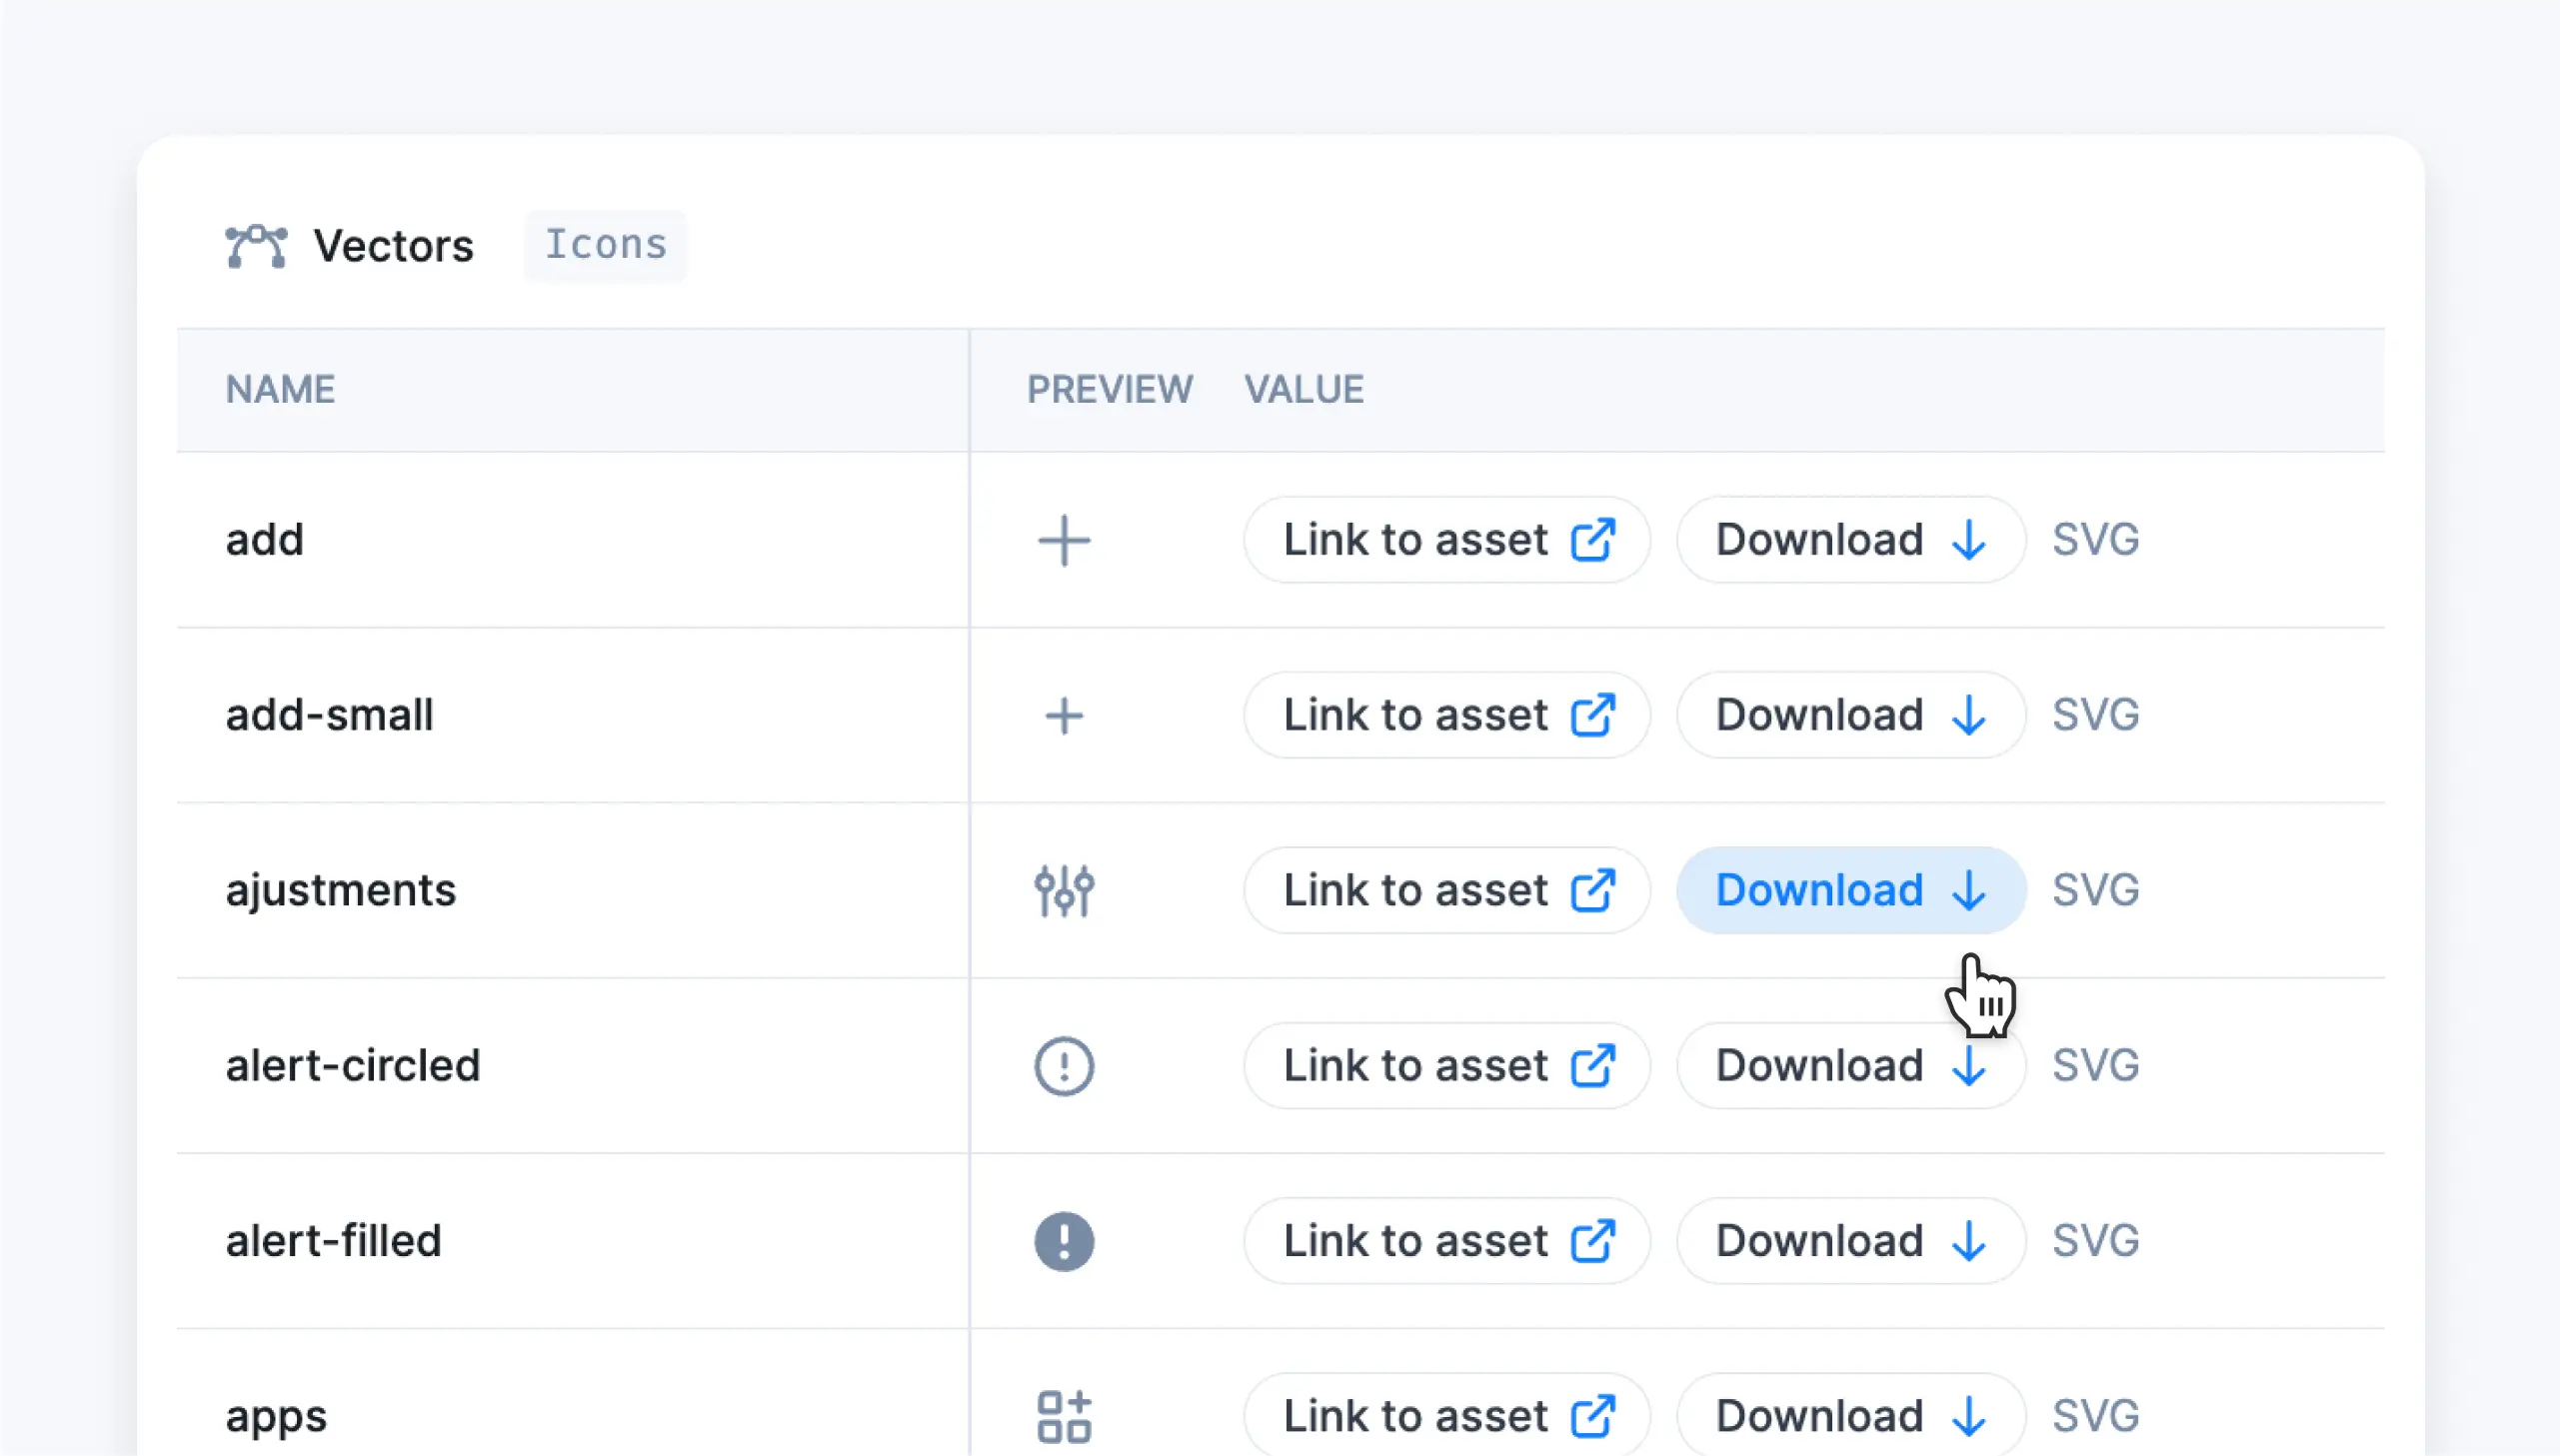Download the add SVG

click(1850, 540)
